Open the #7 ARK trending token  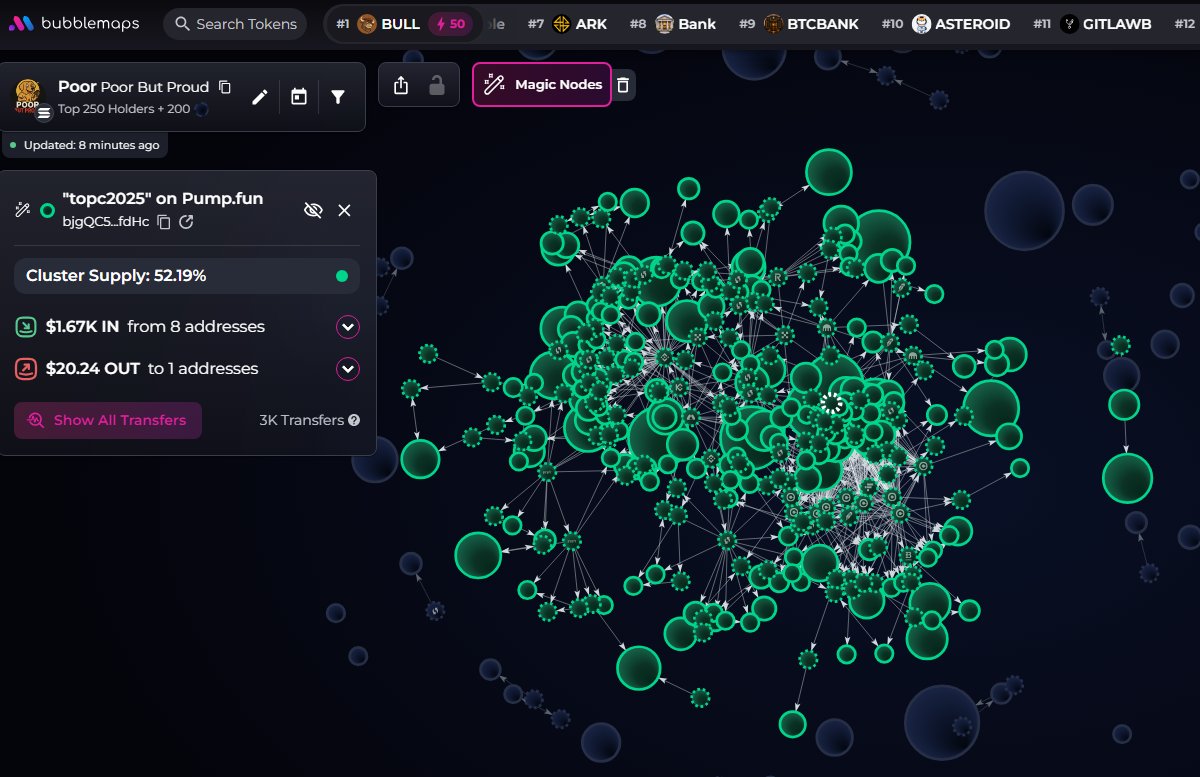point(567,24)
